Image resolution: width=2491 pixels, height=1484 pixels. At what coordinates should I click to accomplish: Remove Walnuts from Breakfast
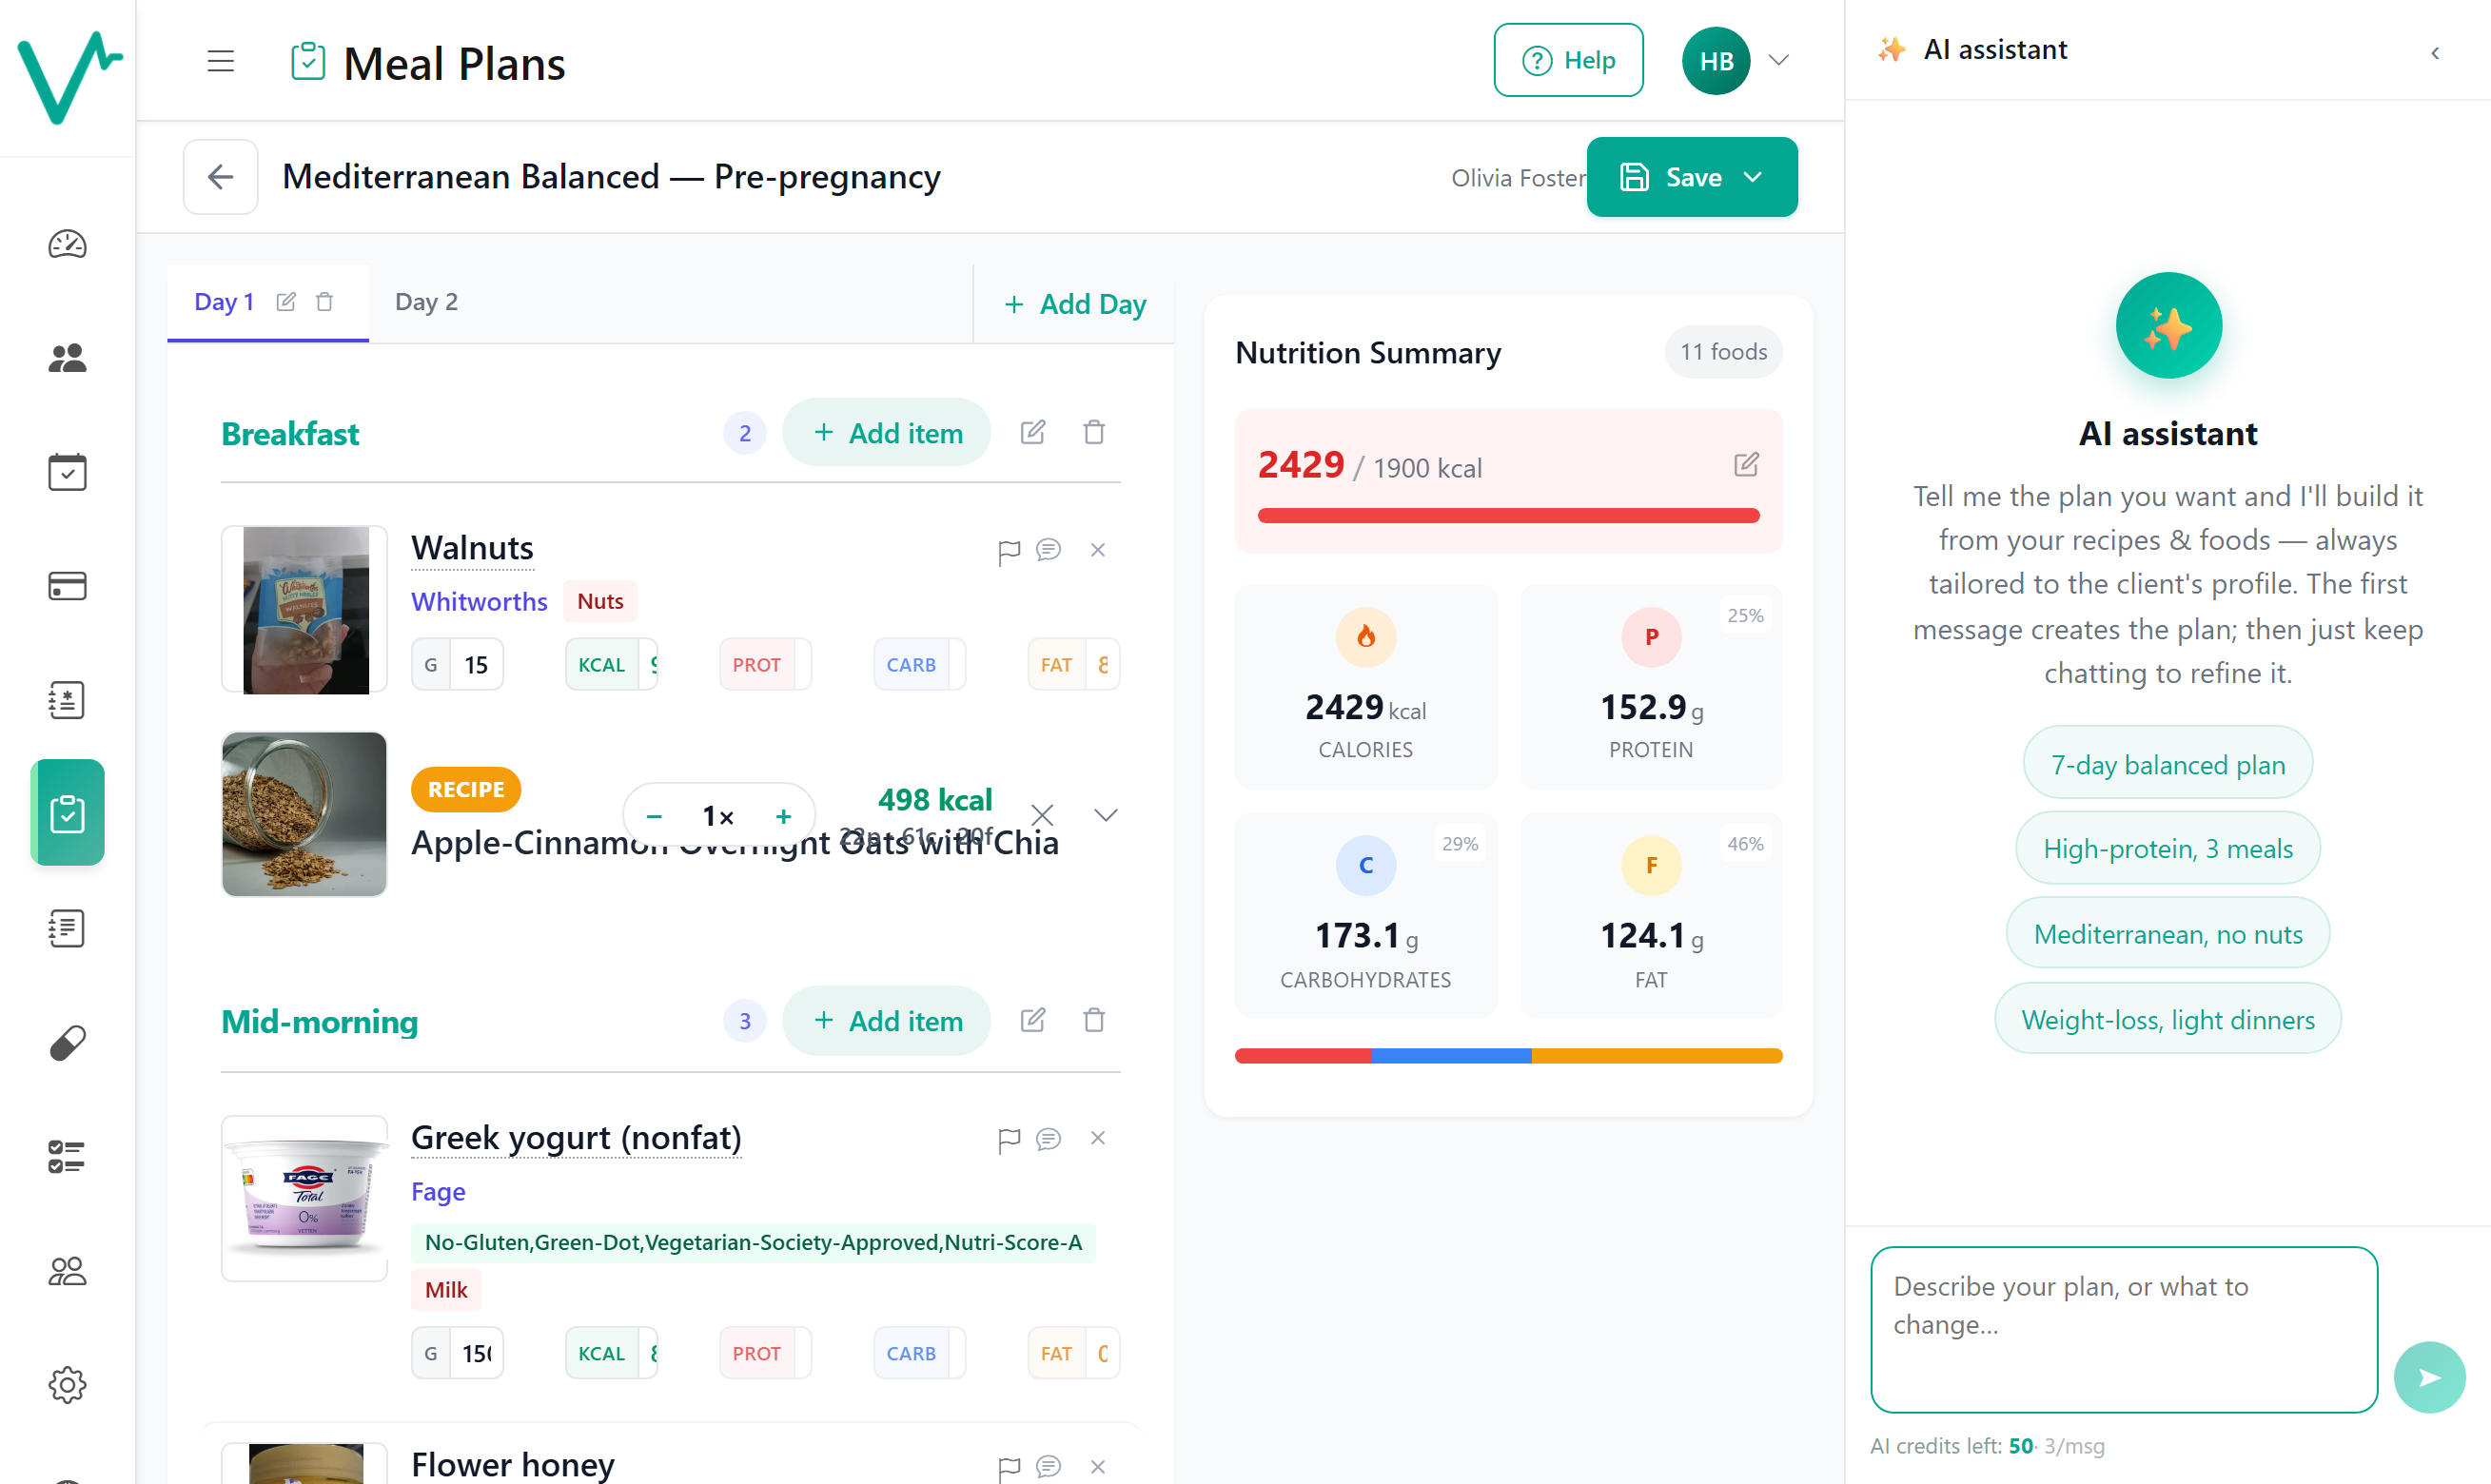click(1098, 550)
